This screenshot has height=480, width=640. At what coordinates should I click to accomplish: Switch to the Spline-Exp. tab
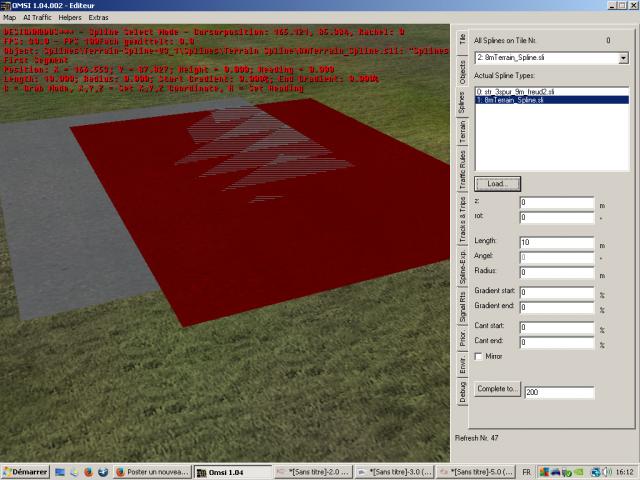point(462,267)
